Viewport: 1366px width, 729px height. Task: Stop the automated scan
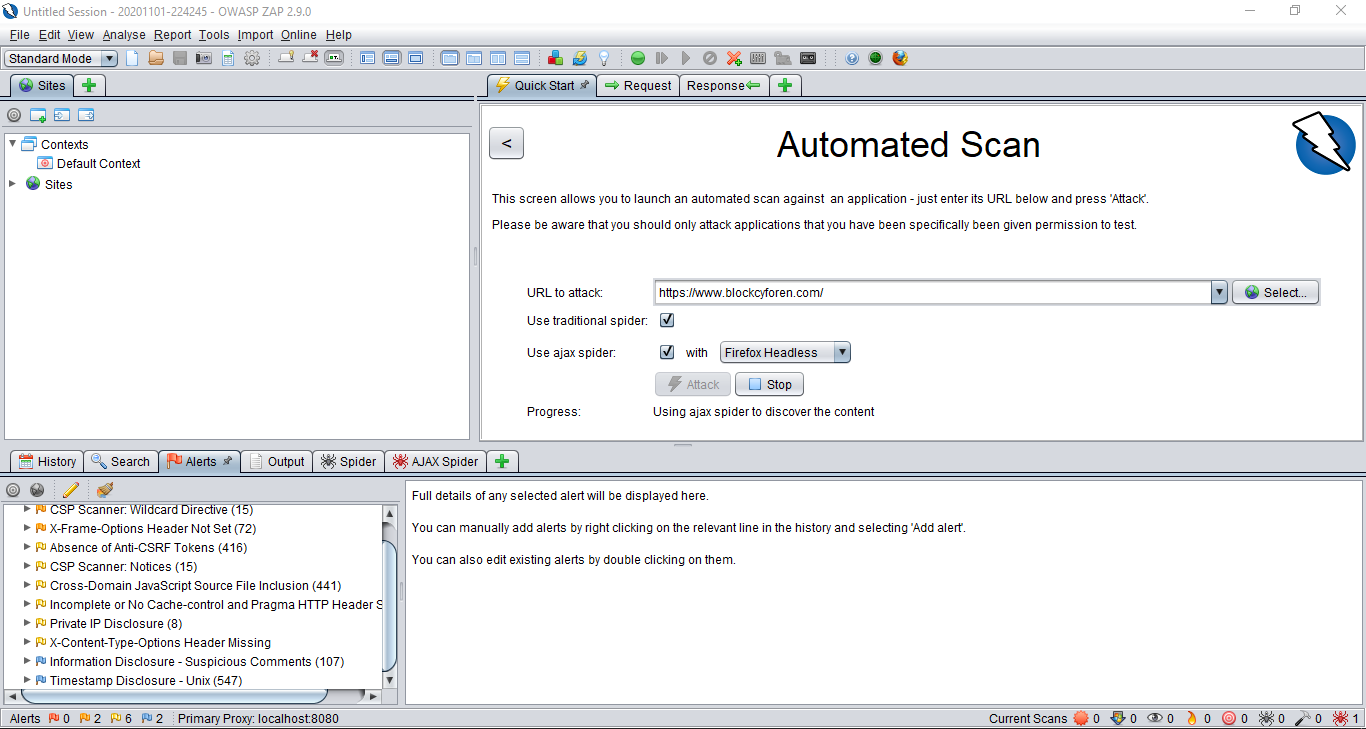click(769, 384)
